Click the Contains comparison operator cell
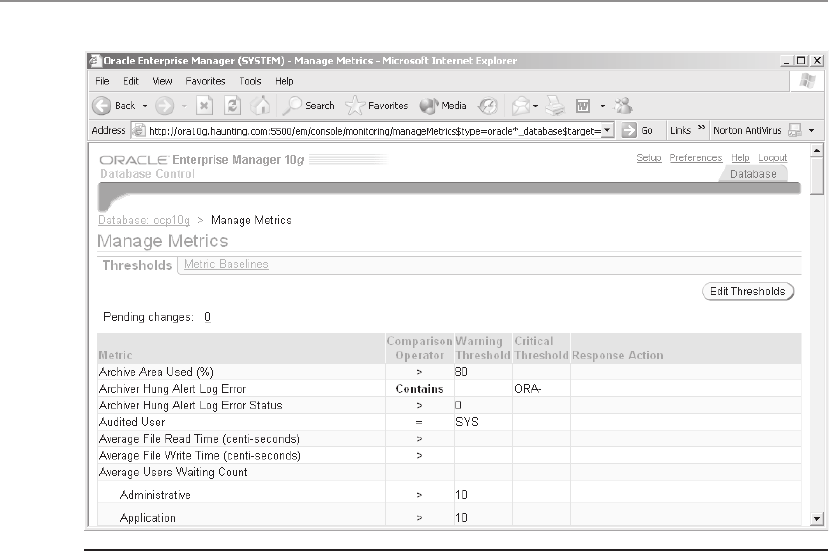Image resolution: width=829 pixels, height=551 pixels. (419, 389)
